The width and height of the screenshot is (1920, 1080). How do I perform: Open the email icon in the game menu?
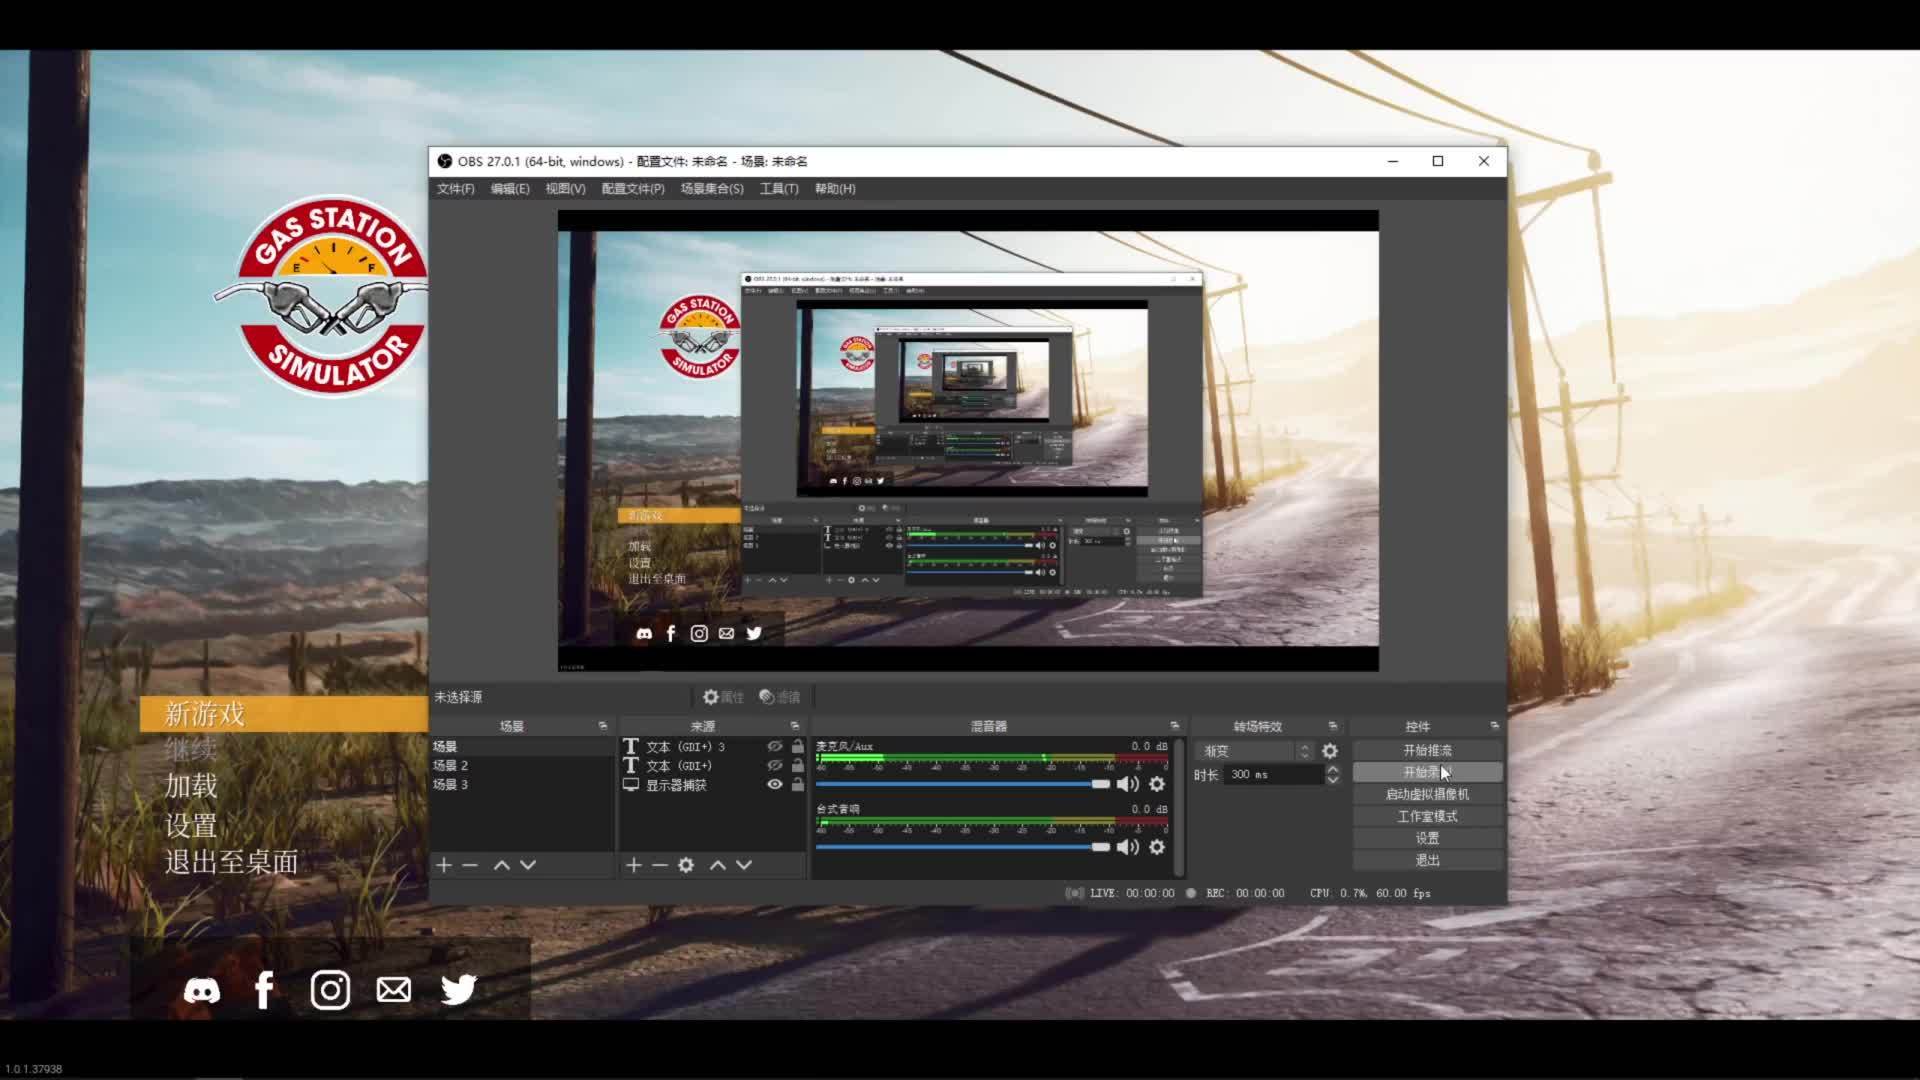tap(394, 990)
